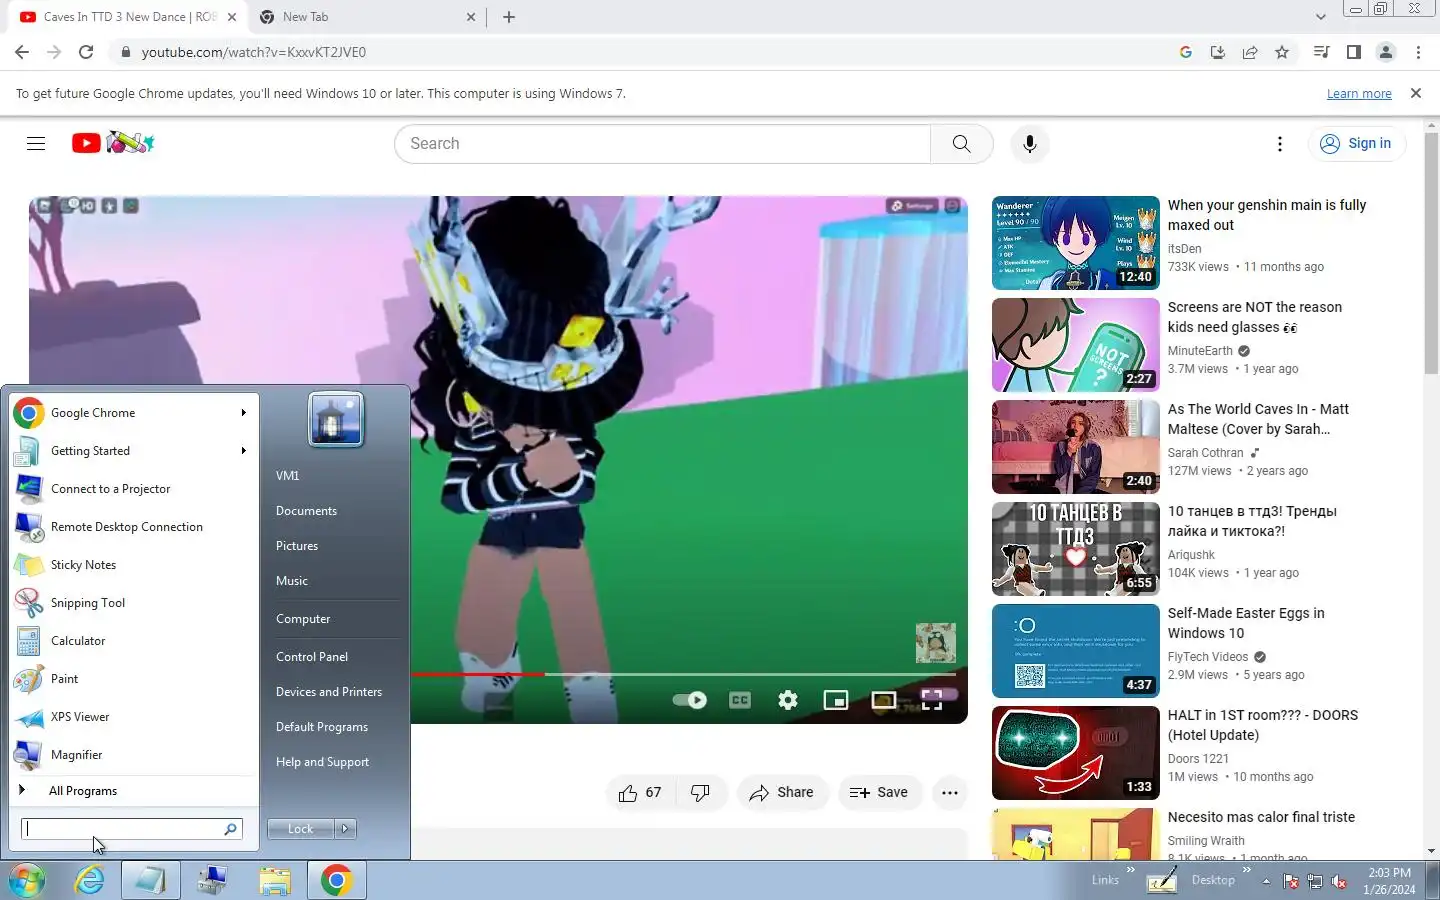
Task: Reload the page in Chrome
Action: click(86, 52)
